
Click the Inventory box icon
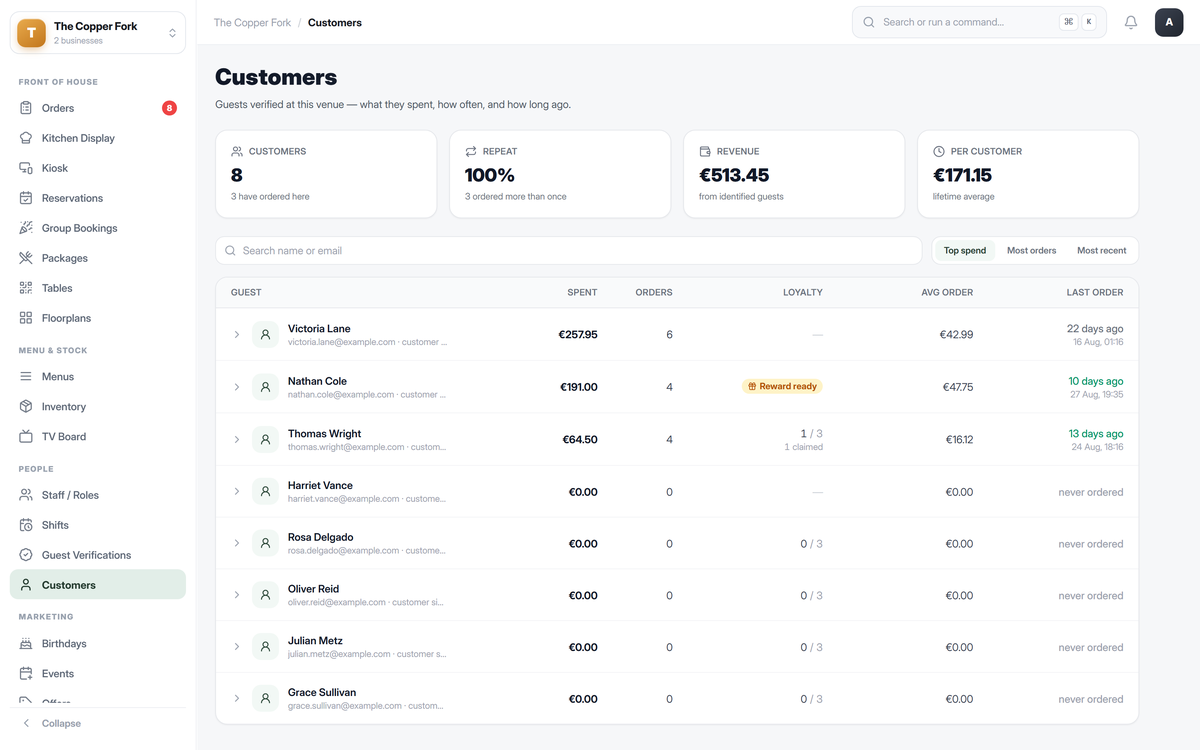pos(26,407)
